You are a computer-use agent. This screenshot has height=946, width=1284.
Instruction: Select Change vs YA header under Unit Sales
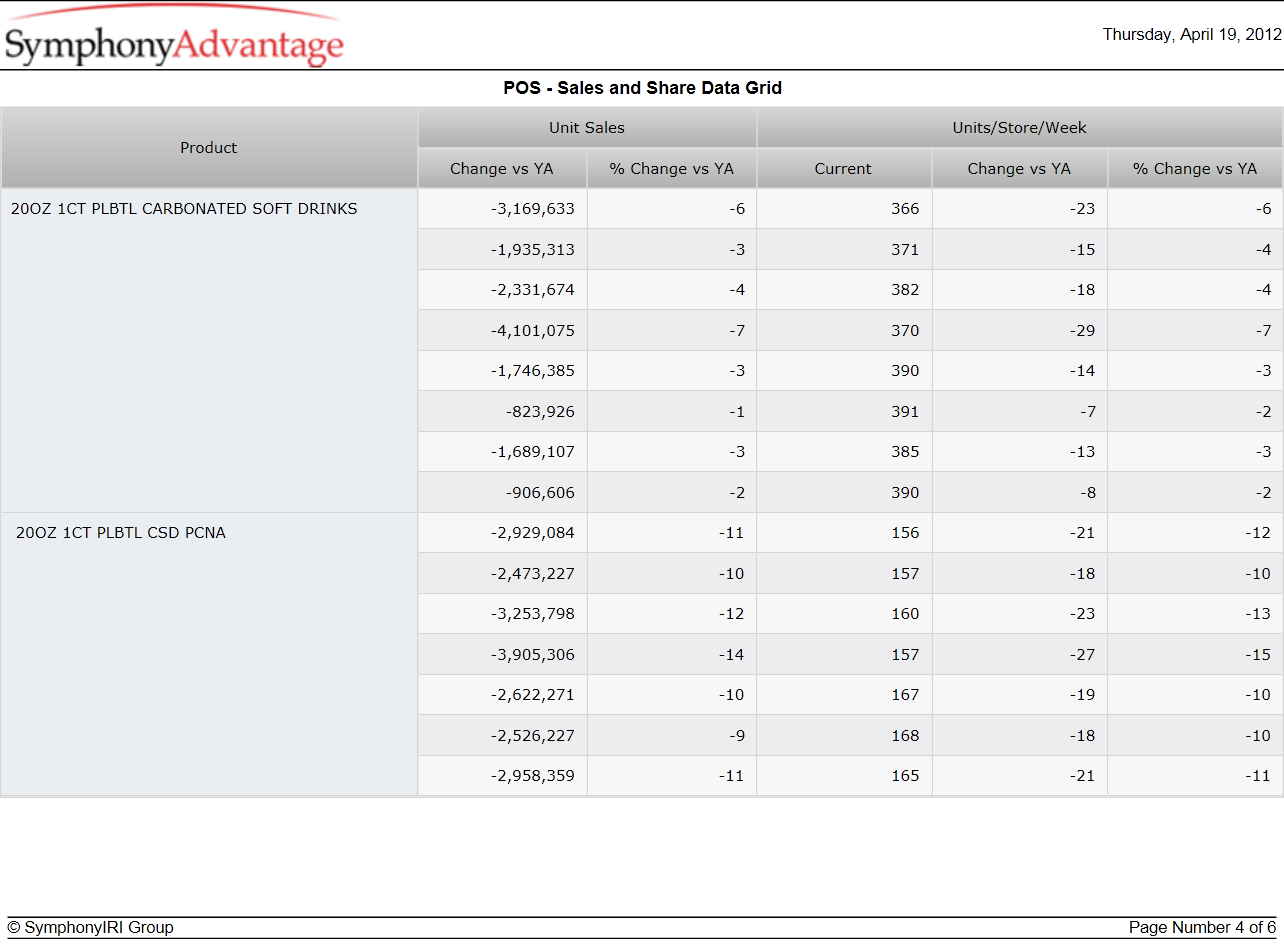tap(502, 169)
